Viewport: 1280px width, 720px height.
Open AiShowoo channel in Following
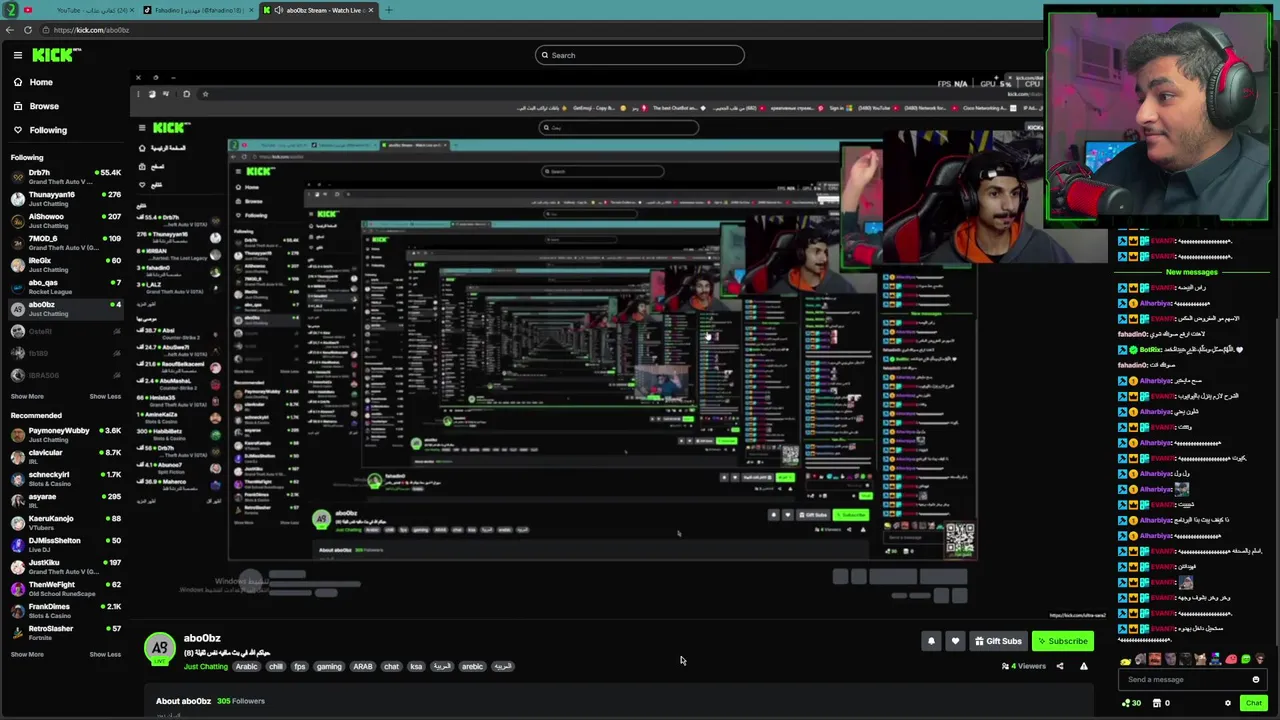(64, 220)
